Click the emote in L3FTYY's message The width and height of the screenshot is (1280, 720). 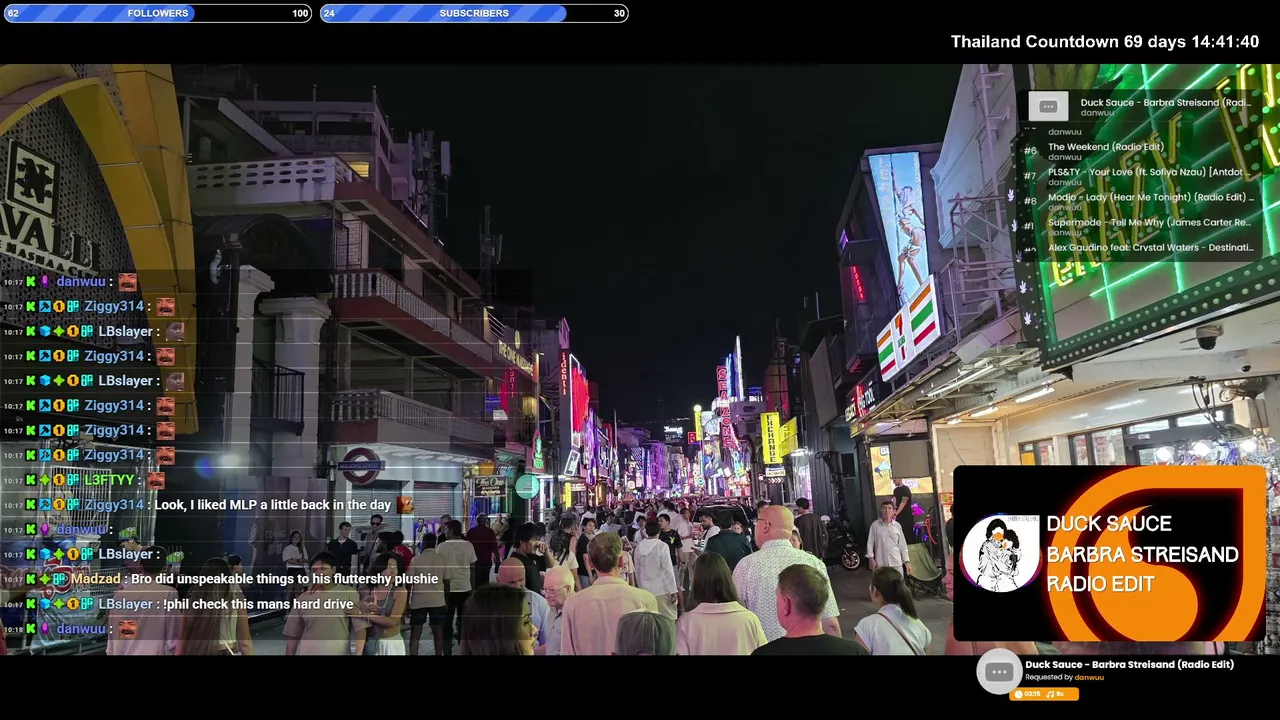pos(156,480)
